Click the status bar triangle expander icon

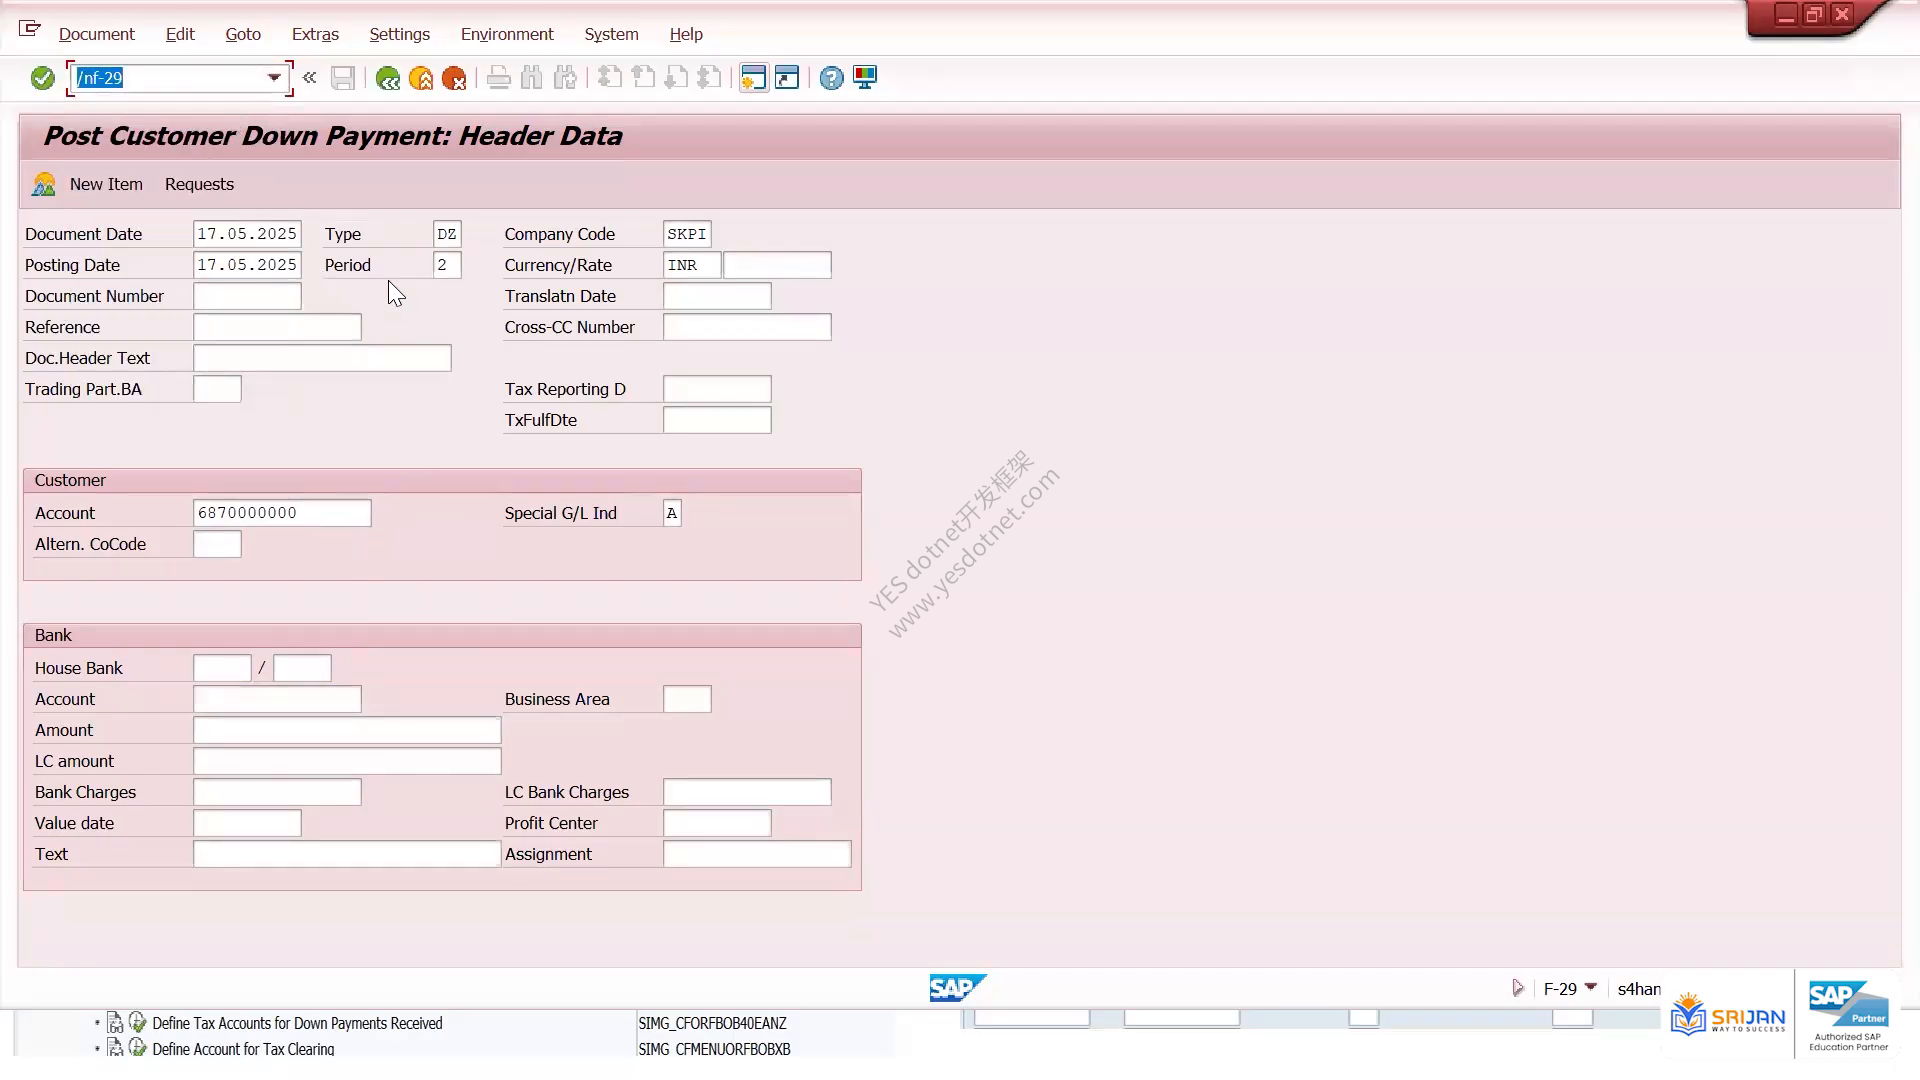1518,988
